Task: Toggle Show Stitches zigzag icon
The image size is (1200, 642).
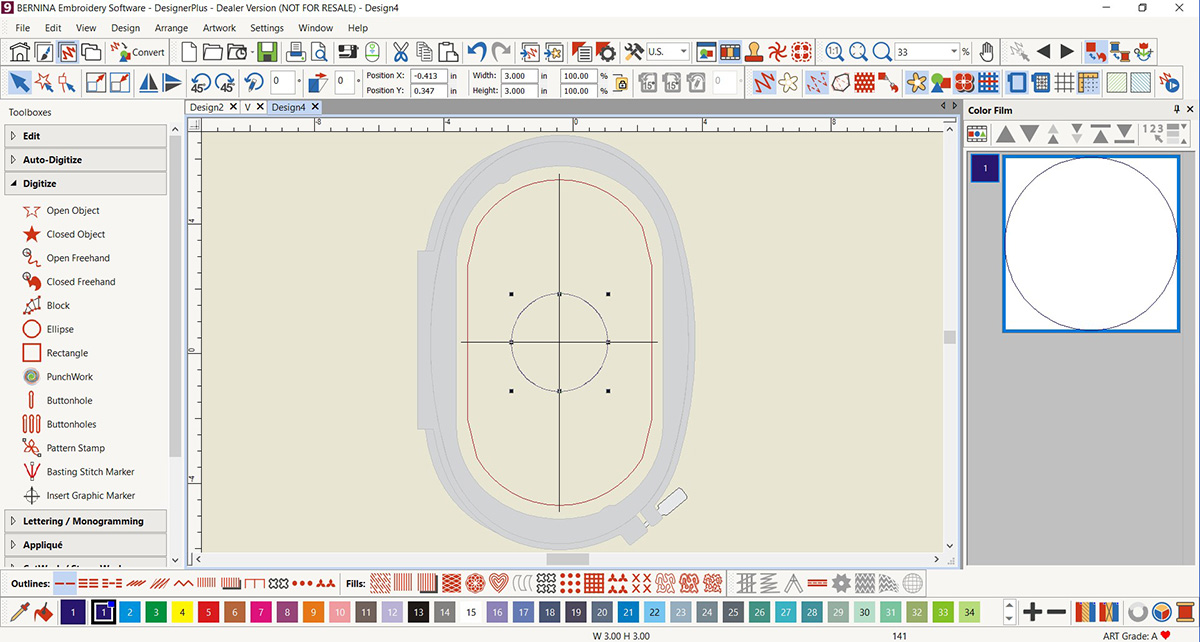Action: point(764,82)
